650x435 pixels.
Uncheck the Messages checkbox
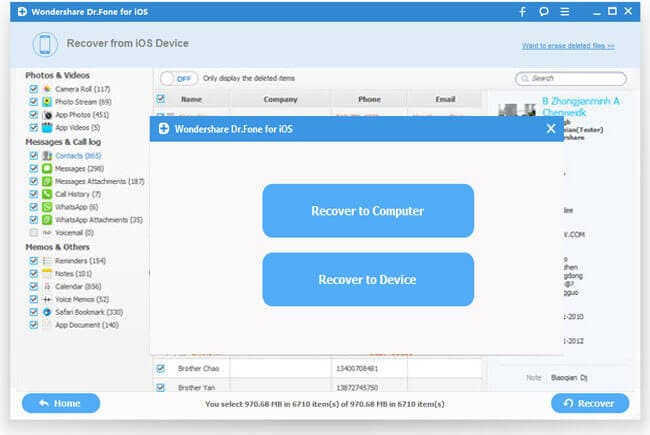point(34,168)
